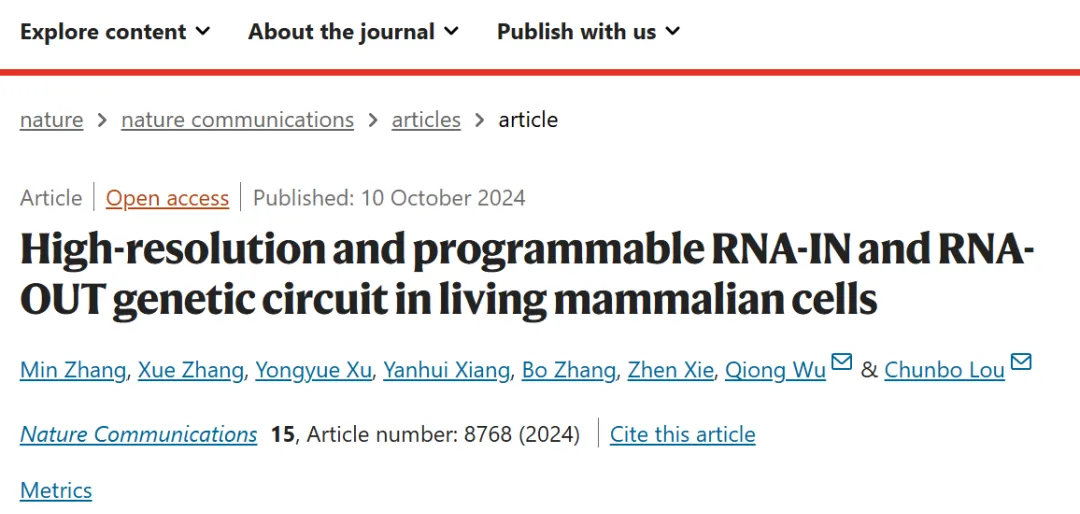Click Cite this article
The width and height of the screenshot is (1080, 514).
[682, 435]
